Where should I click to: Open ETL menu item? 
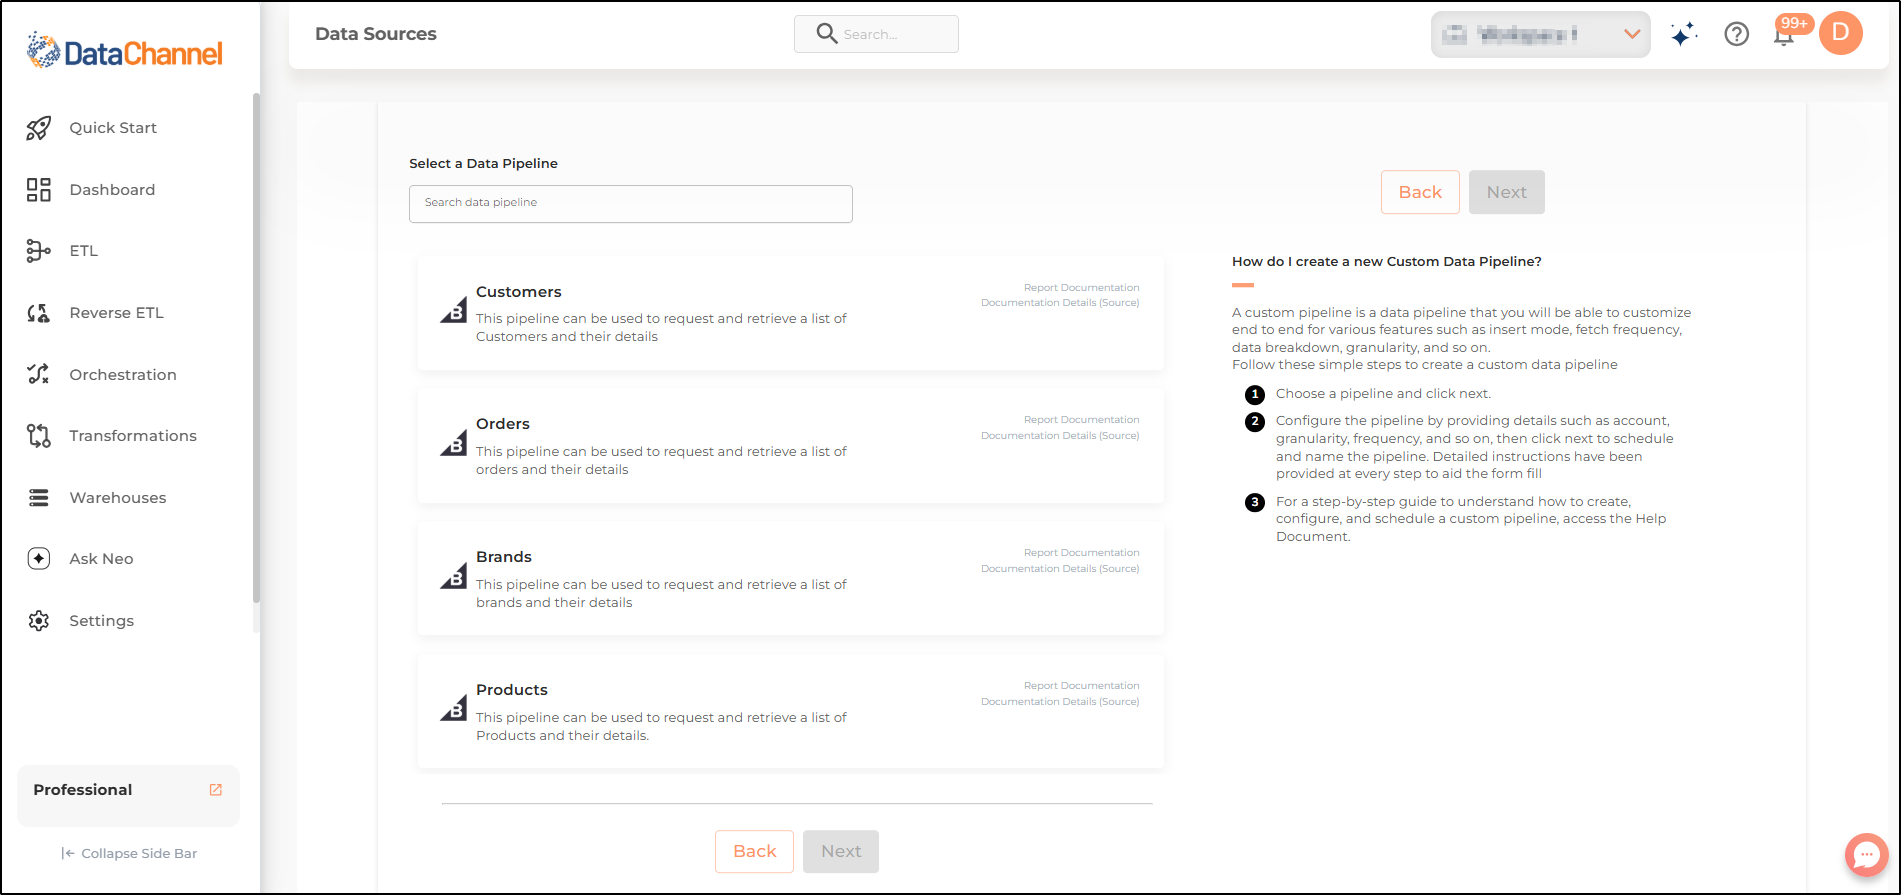84,251
